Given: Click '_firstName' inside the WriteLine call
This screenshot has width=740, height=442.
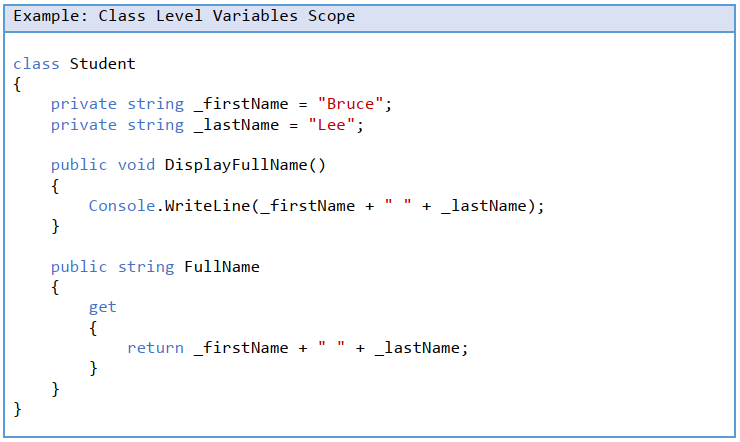Looking at the screenshot, I should (307, 206).
